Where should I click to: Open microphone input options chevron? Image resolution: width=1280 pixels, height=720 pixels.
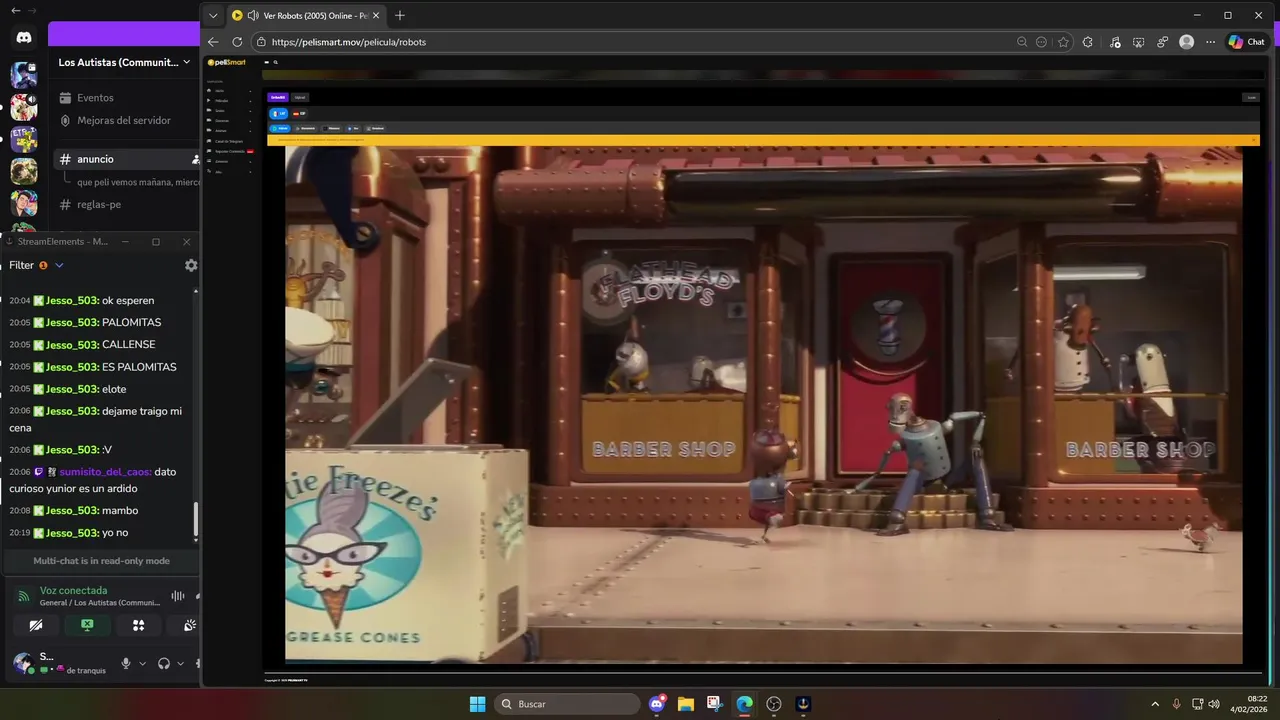point(142,663)
